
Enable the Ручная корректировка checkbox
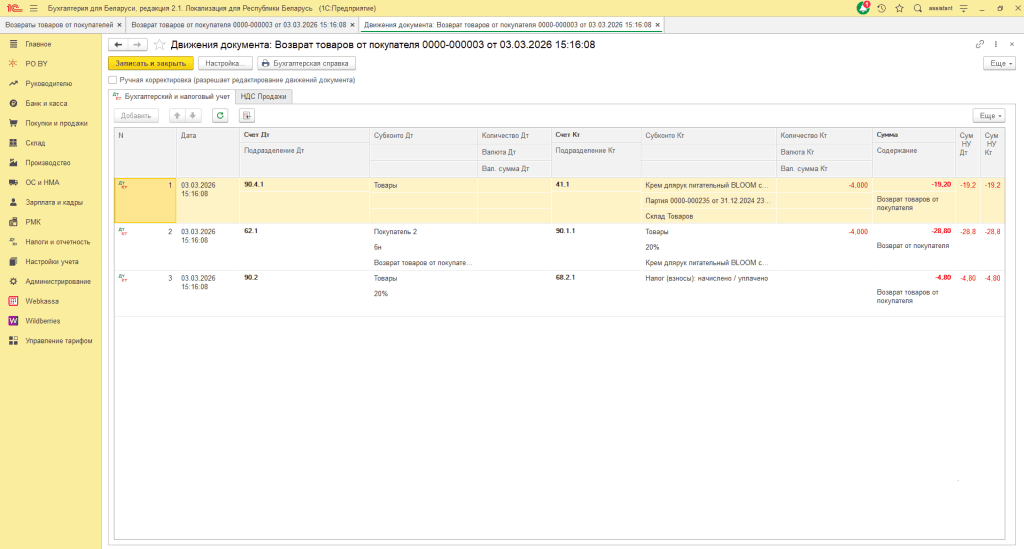click(113, 79)
